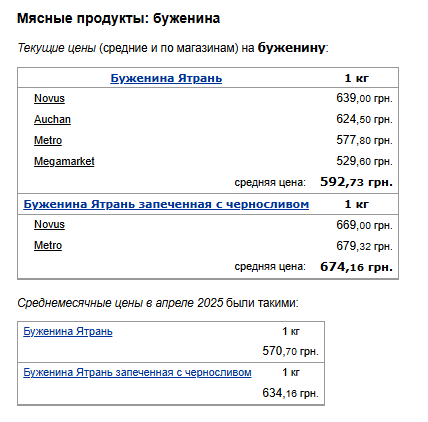Click the heading Мясные продукты: буженина
The width and height of the screenshot is (428, 422).
[x=118, y=18]
